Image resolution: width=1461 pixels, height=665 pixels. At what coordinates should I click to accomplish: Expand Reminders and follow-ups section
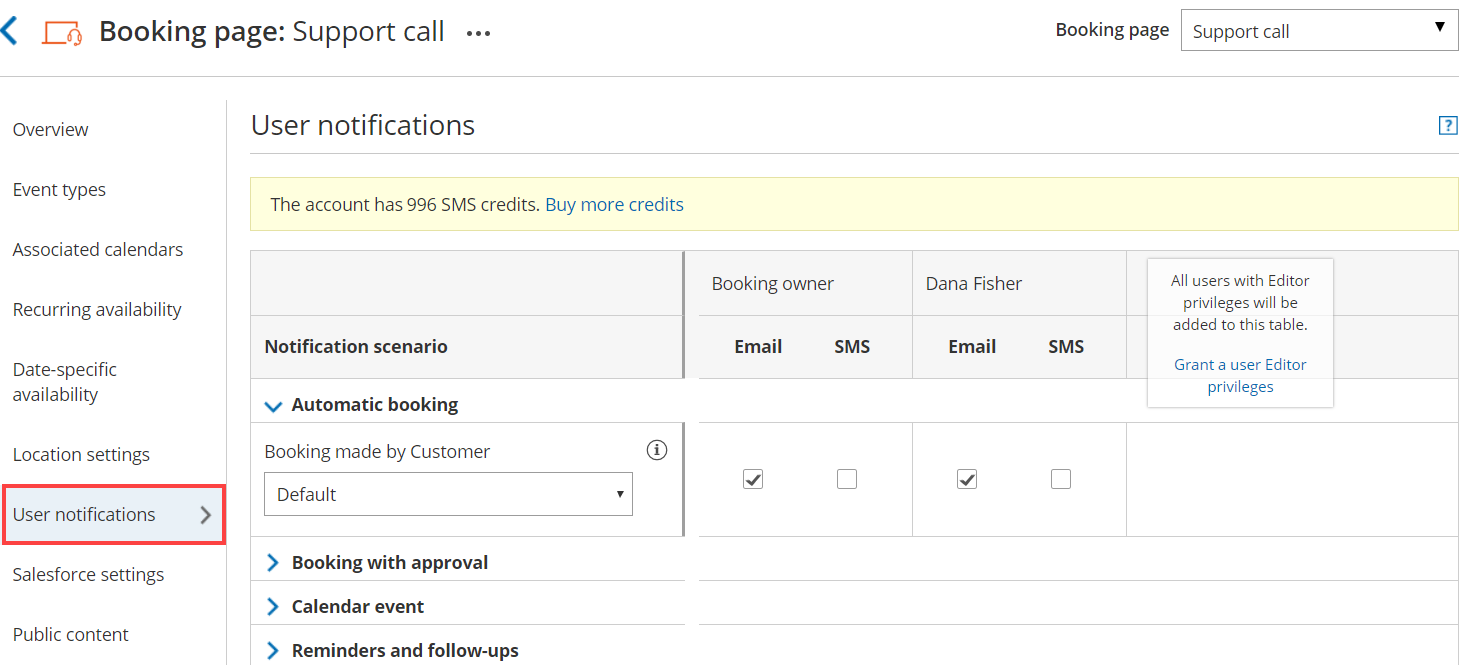[272, 651]
